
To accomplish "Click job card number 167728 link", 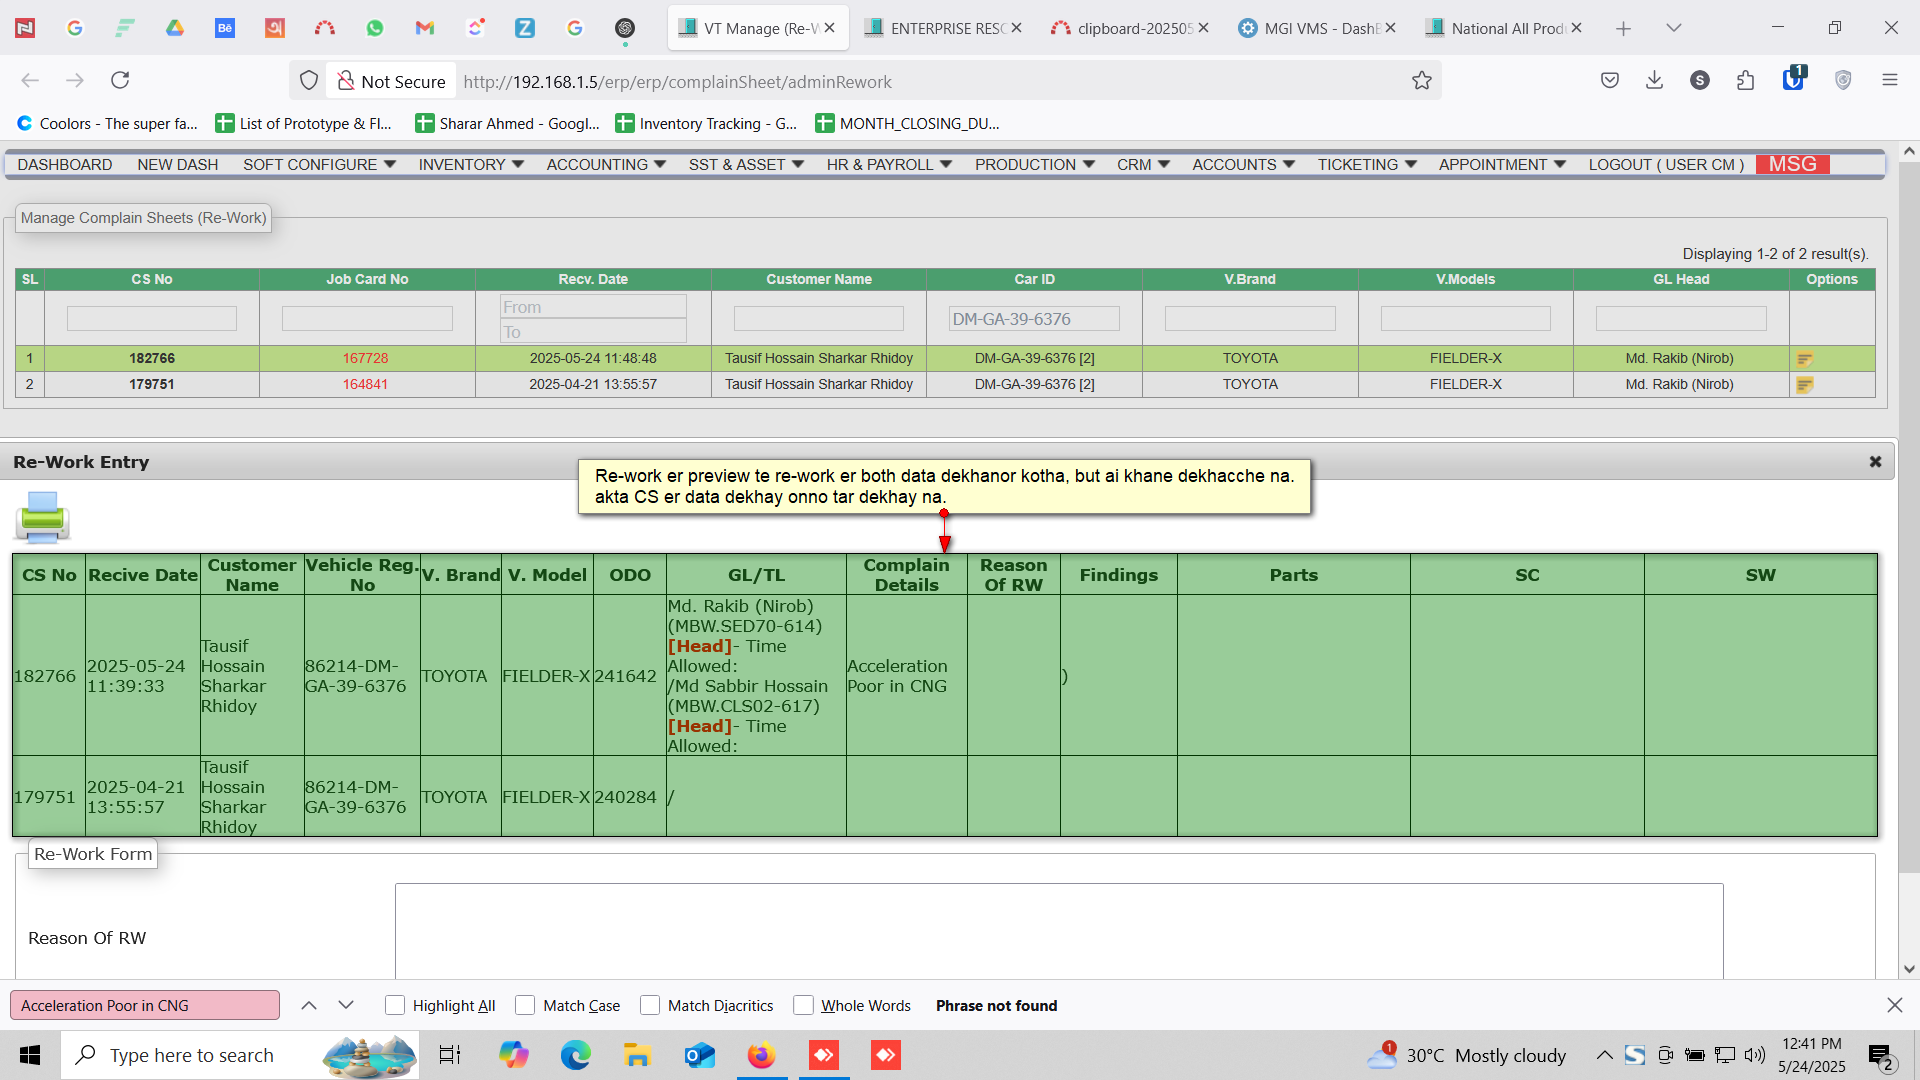I will (365, 359).
